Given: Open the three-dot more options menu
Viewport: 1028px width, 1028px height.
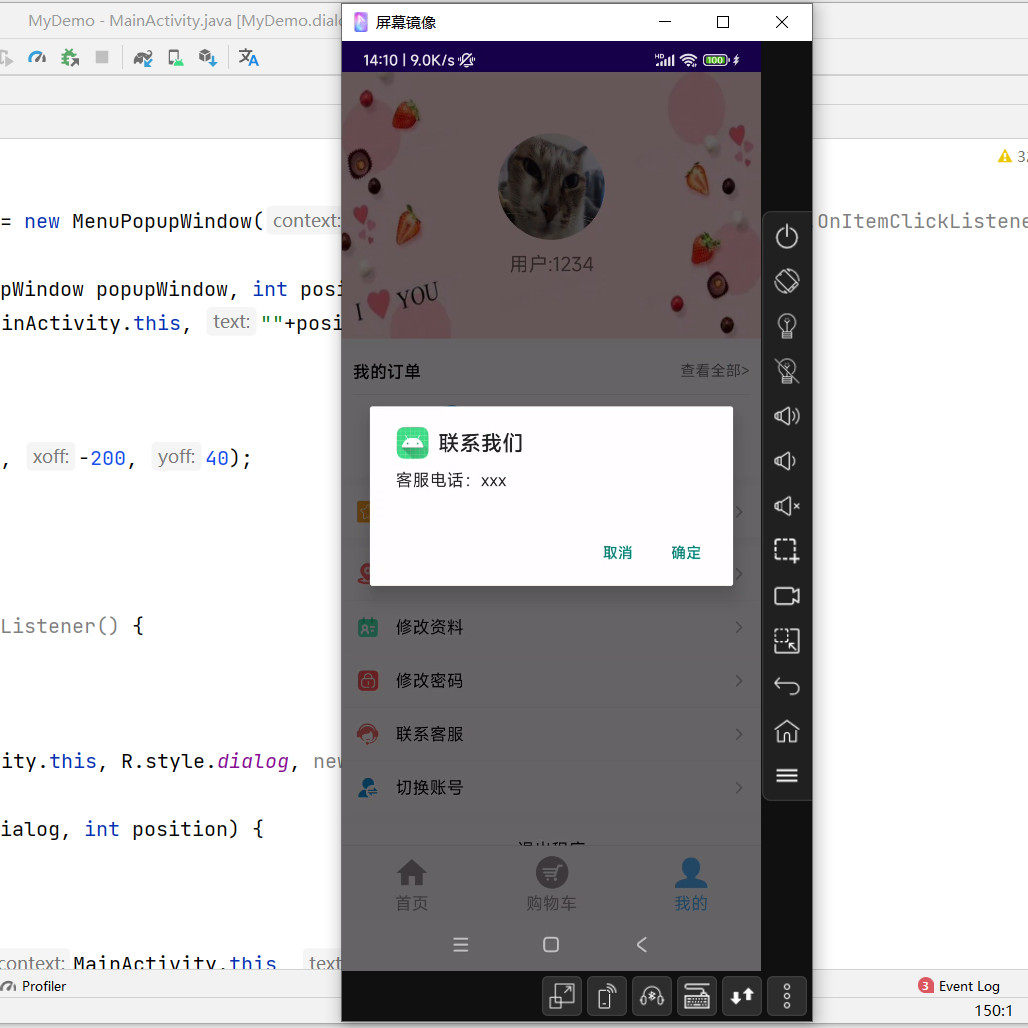Looking at the screenshot, I should click(x=786, y=996).
